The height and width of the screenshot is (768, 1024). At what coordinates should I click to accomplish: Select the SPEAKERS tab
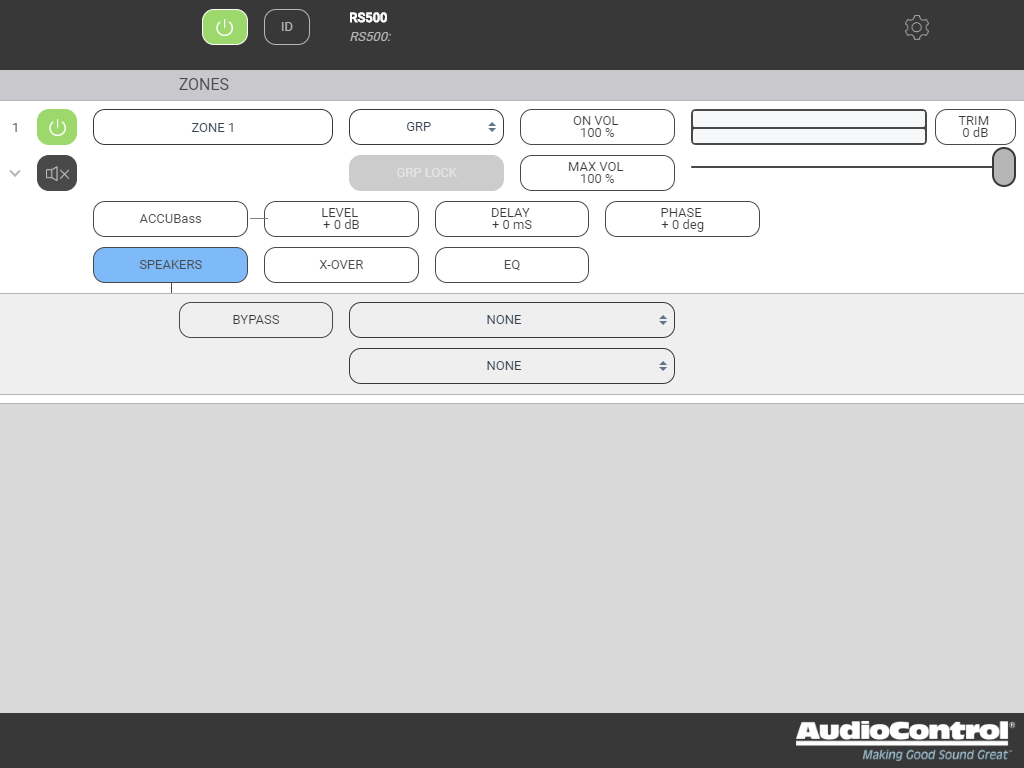point(170,265)
